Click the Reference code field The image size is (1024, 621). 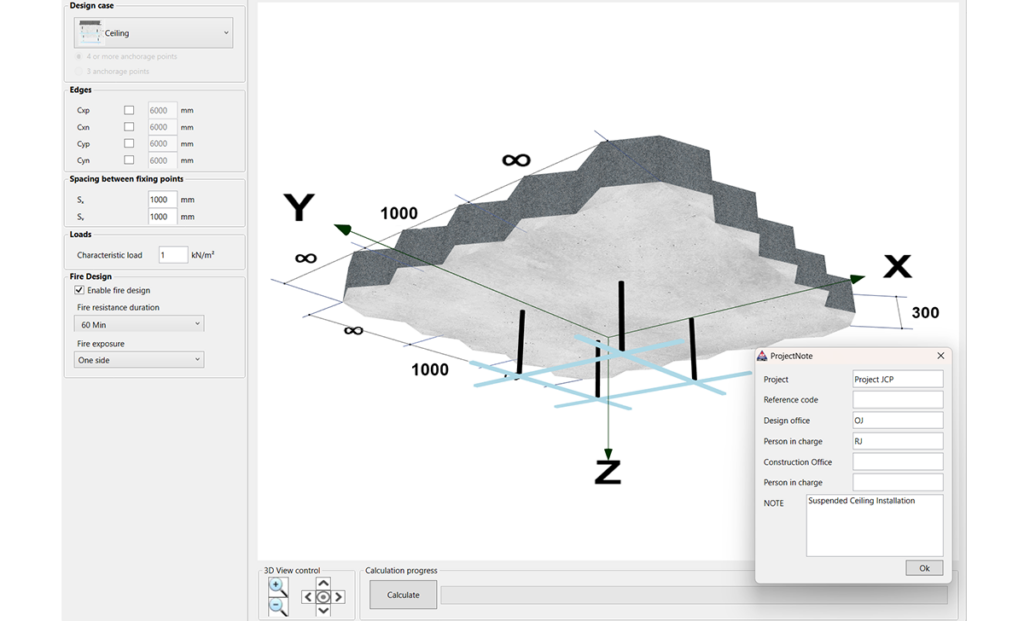[897, 400]
